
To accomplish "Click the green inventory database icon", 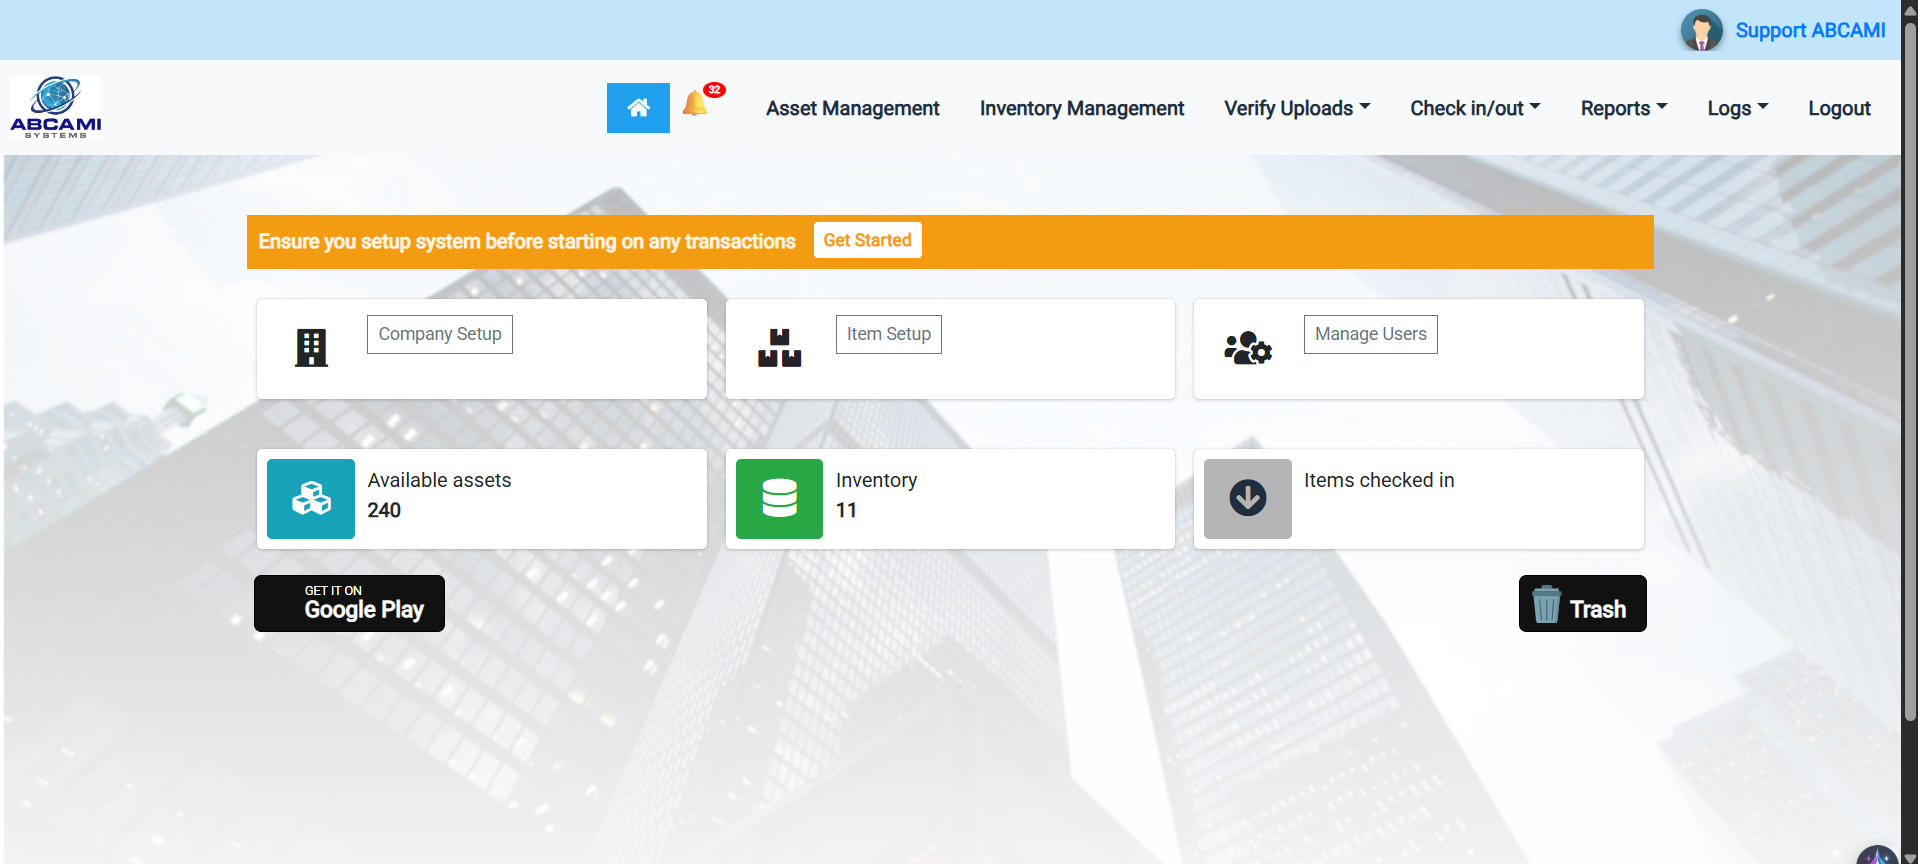I will (779, 499).
